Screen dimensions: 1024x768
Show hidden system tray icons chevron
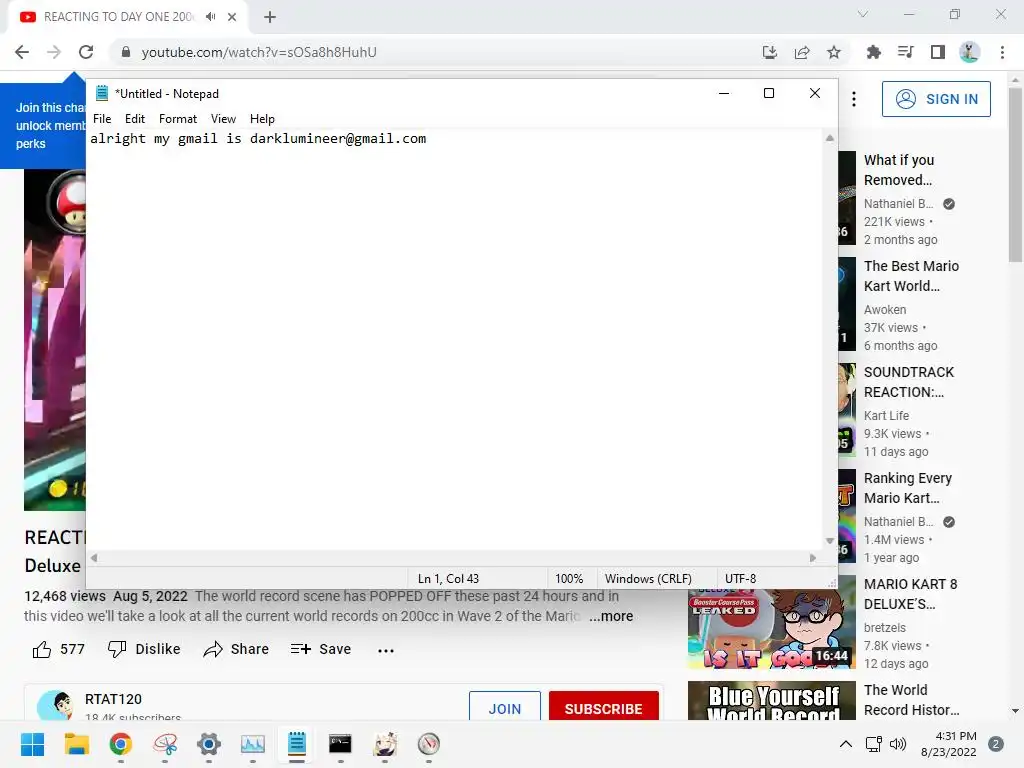pos(845,744)
